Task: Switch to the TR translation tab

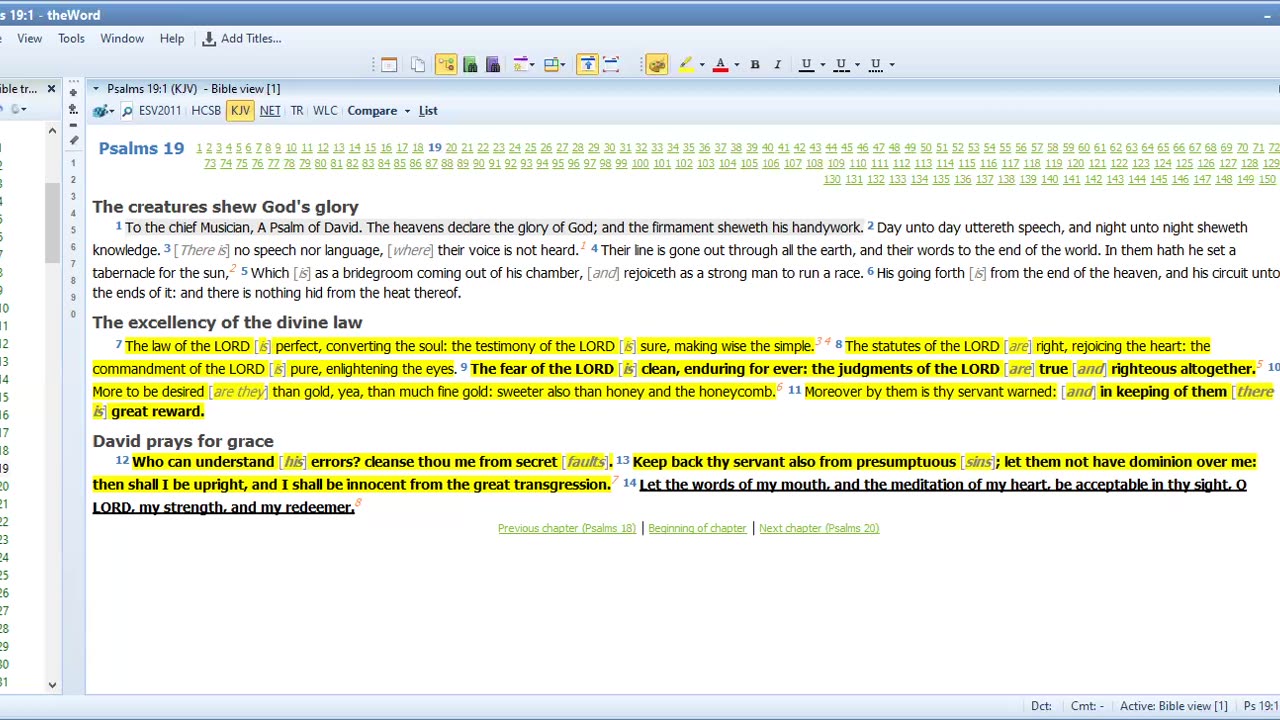Action: [297, 111]
